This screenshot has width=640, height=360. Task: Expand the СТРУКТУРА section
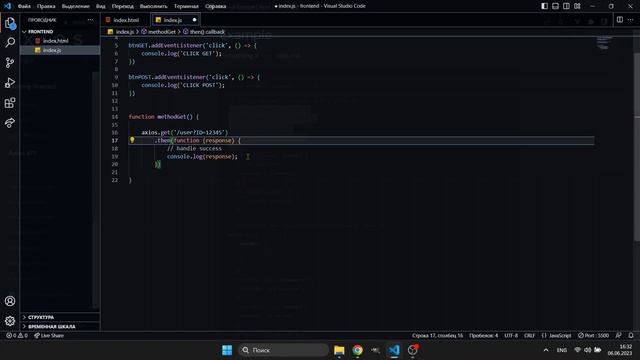60,317
